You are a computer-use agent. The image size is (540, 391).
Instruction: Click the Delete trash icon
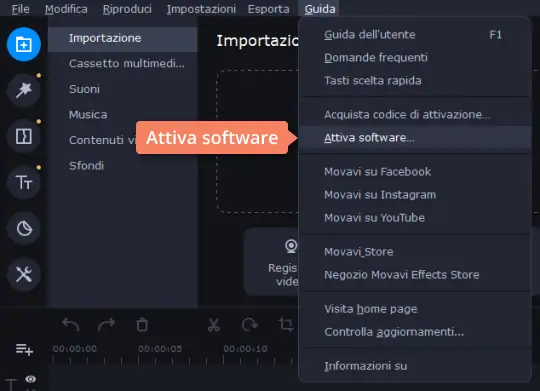pyautogui.click(x=142, y=325)
